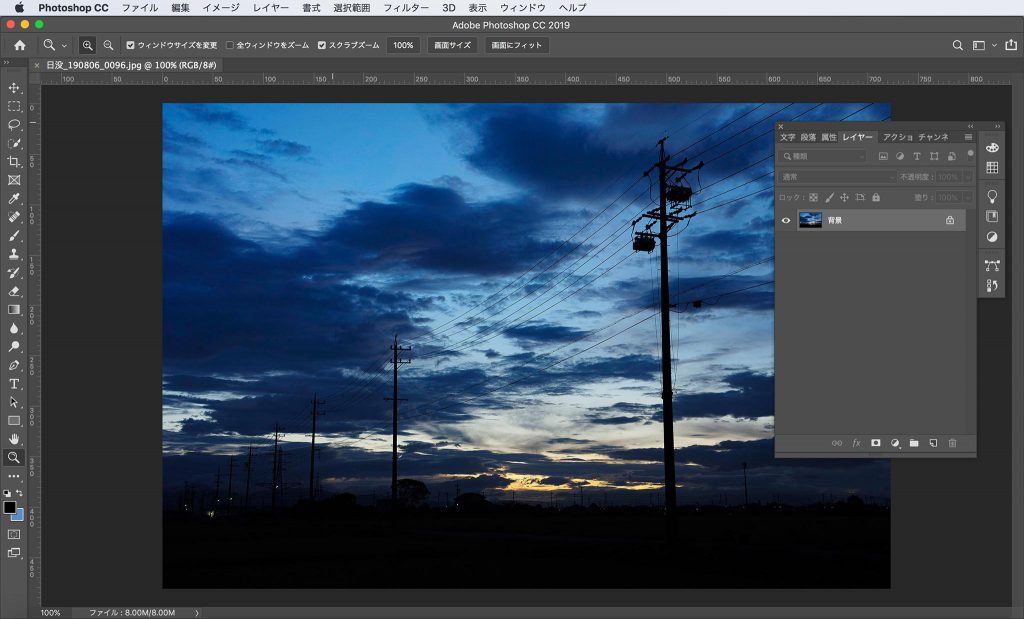The image size is (1024, 619).
Task: Switch to the 文字 tab
Action: coord(788,137)
